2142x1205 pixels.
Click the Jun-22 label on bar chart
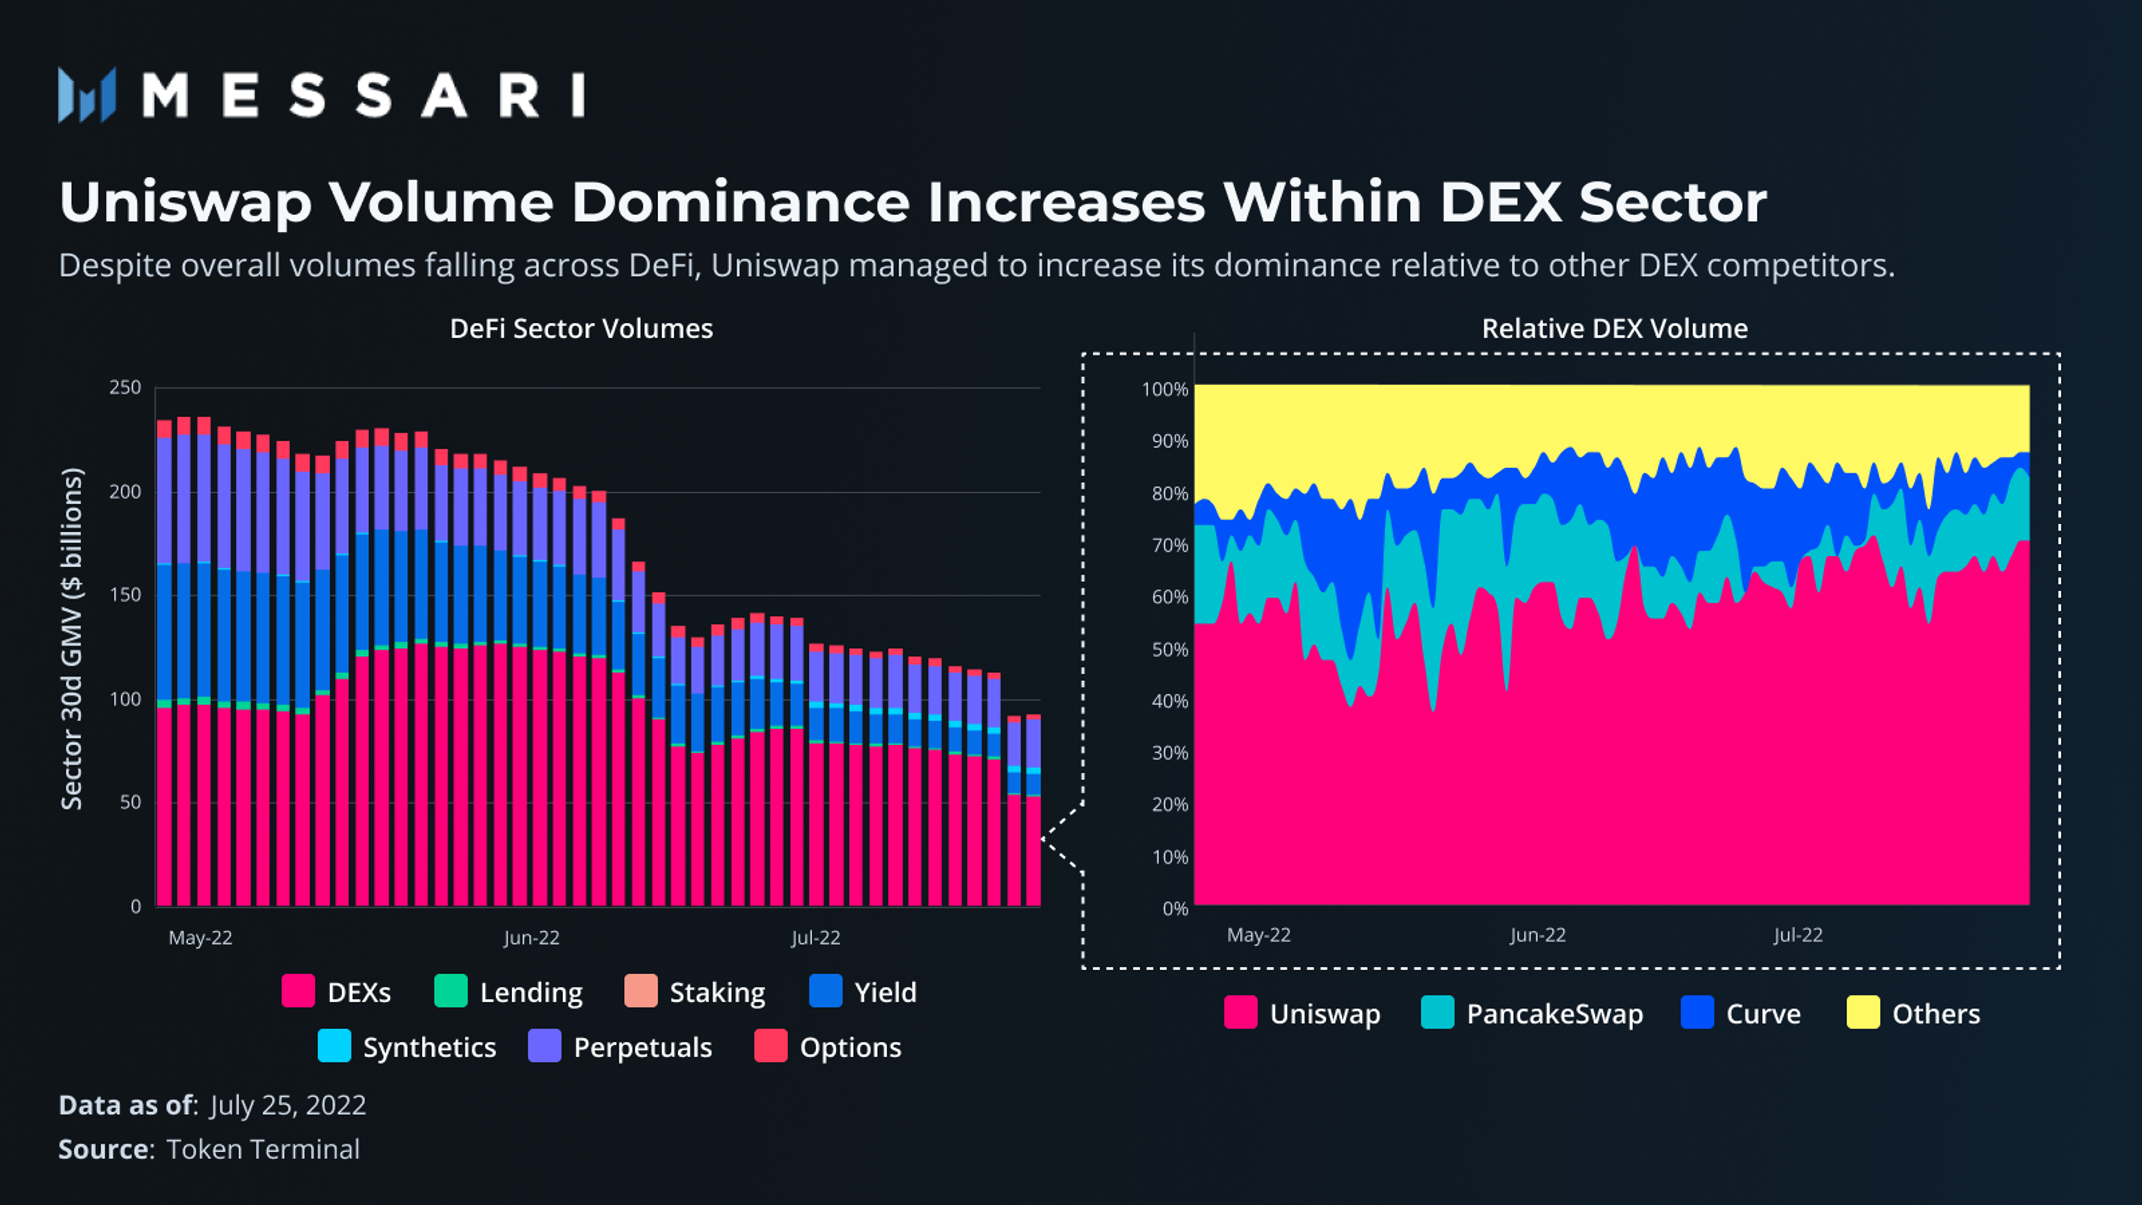point(531,938)
